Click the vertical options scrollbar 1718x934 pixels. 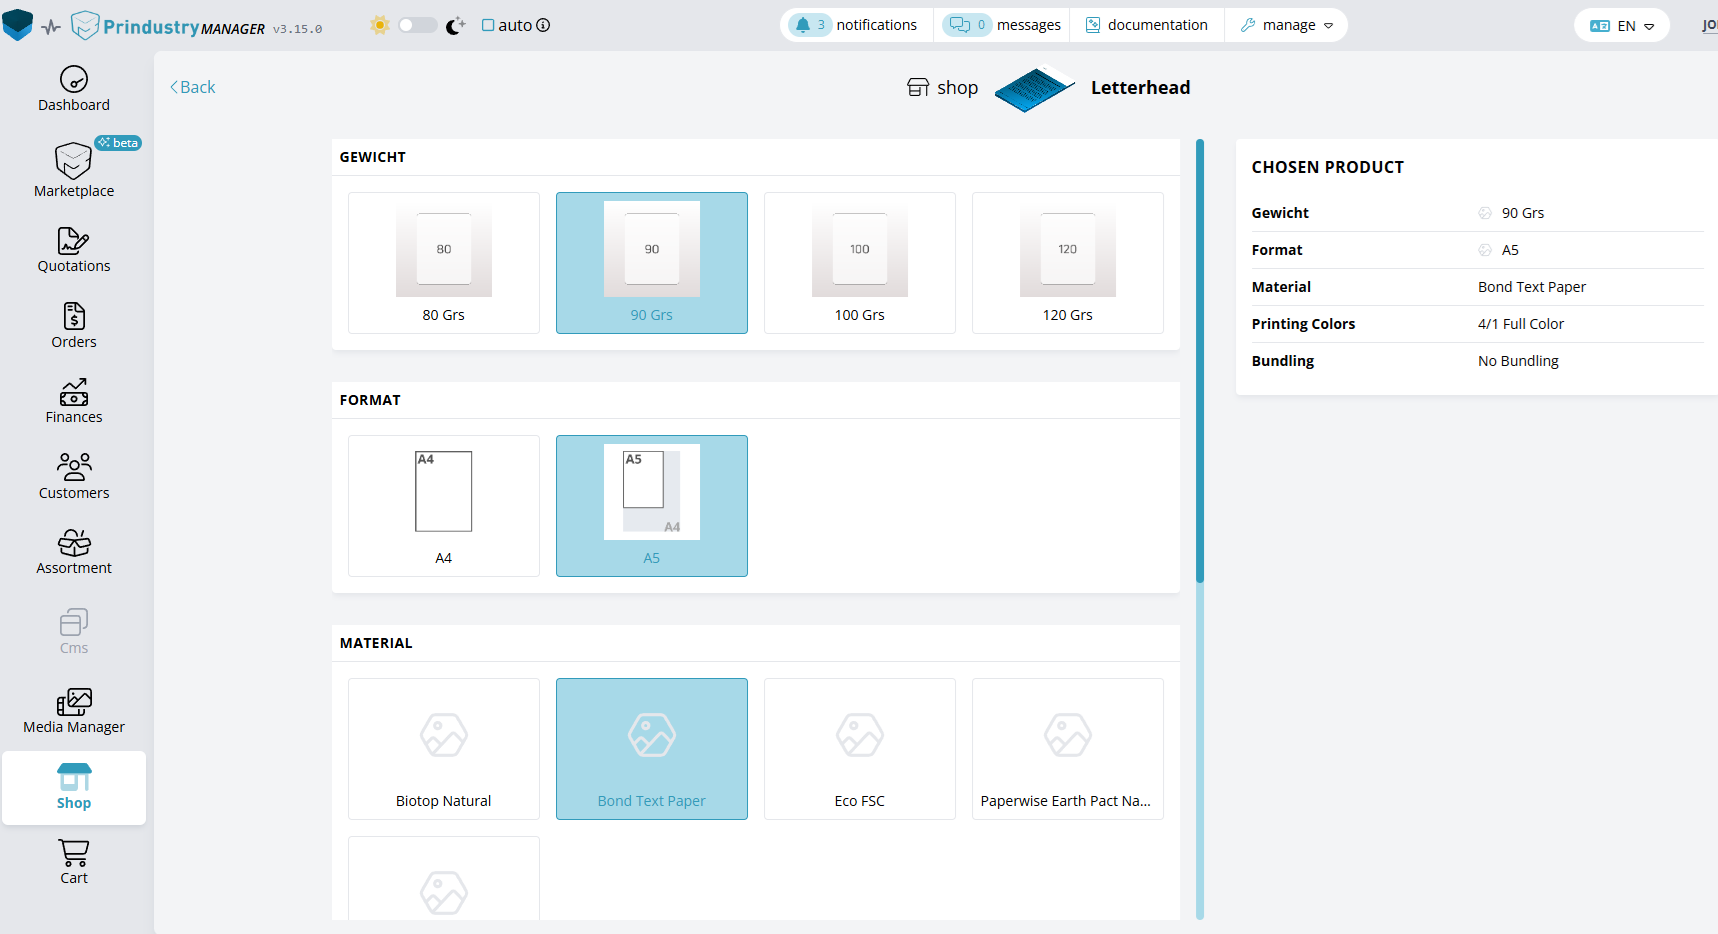pos(1200,360)
